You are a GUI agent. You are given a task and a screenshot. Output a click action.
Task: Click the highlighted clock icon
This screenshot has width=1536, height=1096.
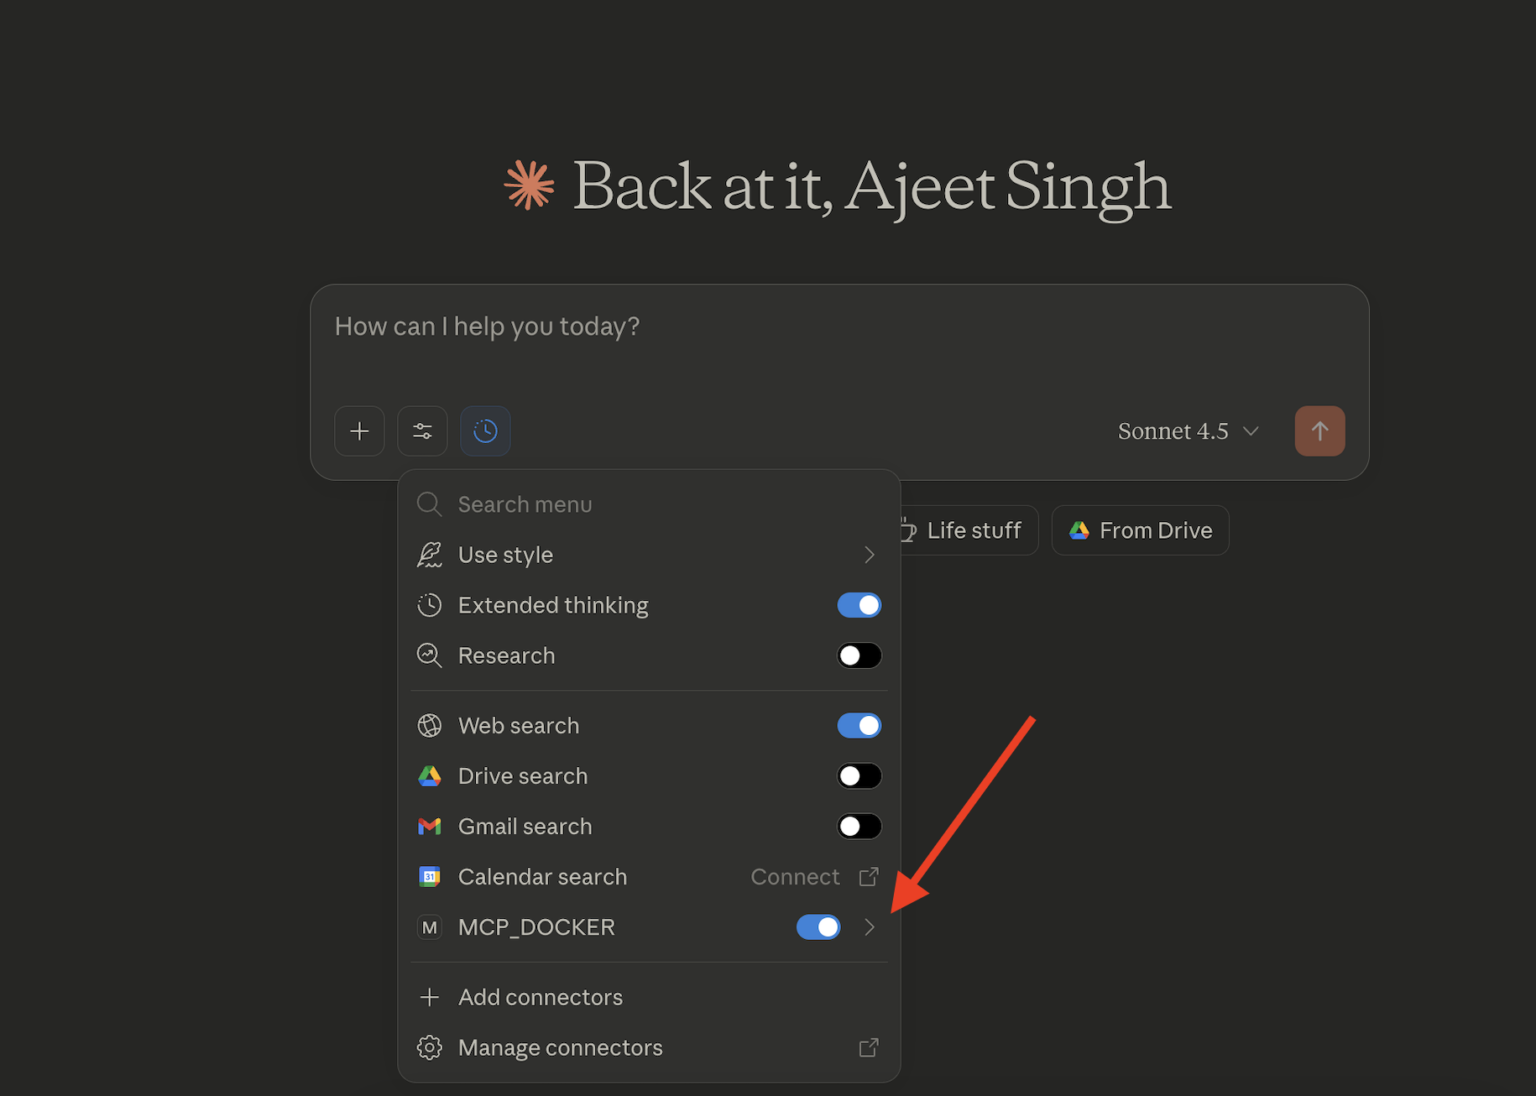pyautogui.click(x=485, y=431)
